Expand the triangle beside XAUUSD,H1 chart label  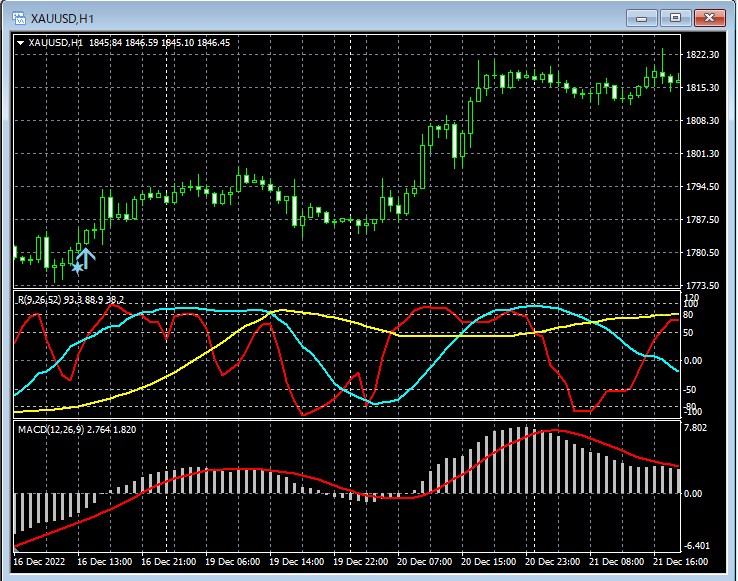point(21,43)
